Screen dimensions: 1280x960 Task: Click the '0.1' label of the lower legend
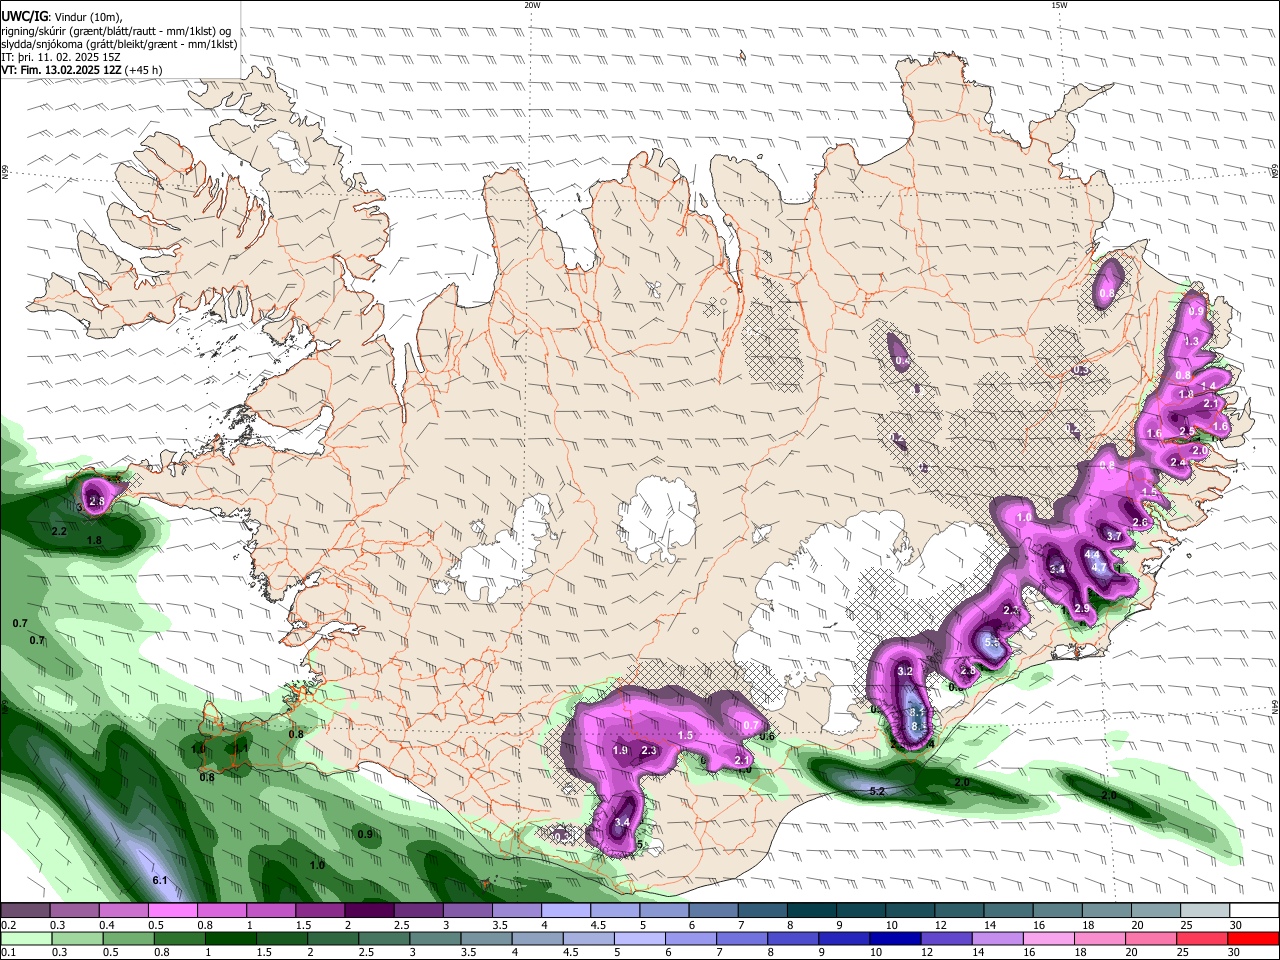tap(8, 952)
